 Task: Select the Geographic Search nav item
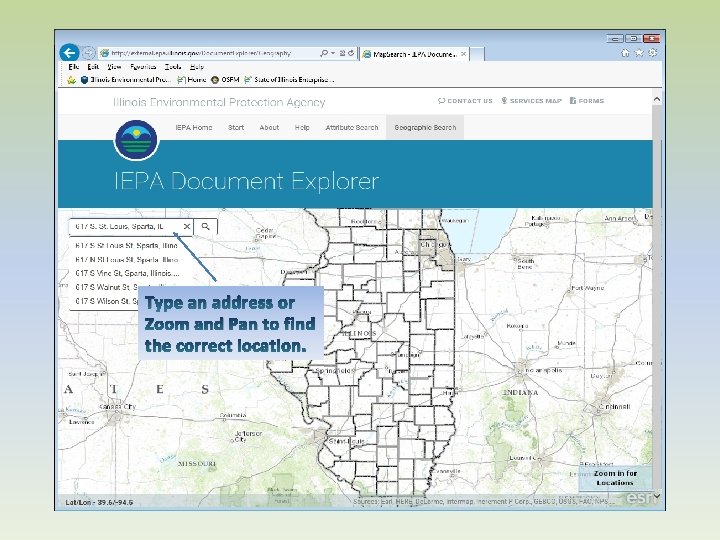(425, 128)
